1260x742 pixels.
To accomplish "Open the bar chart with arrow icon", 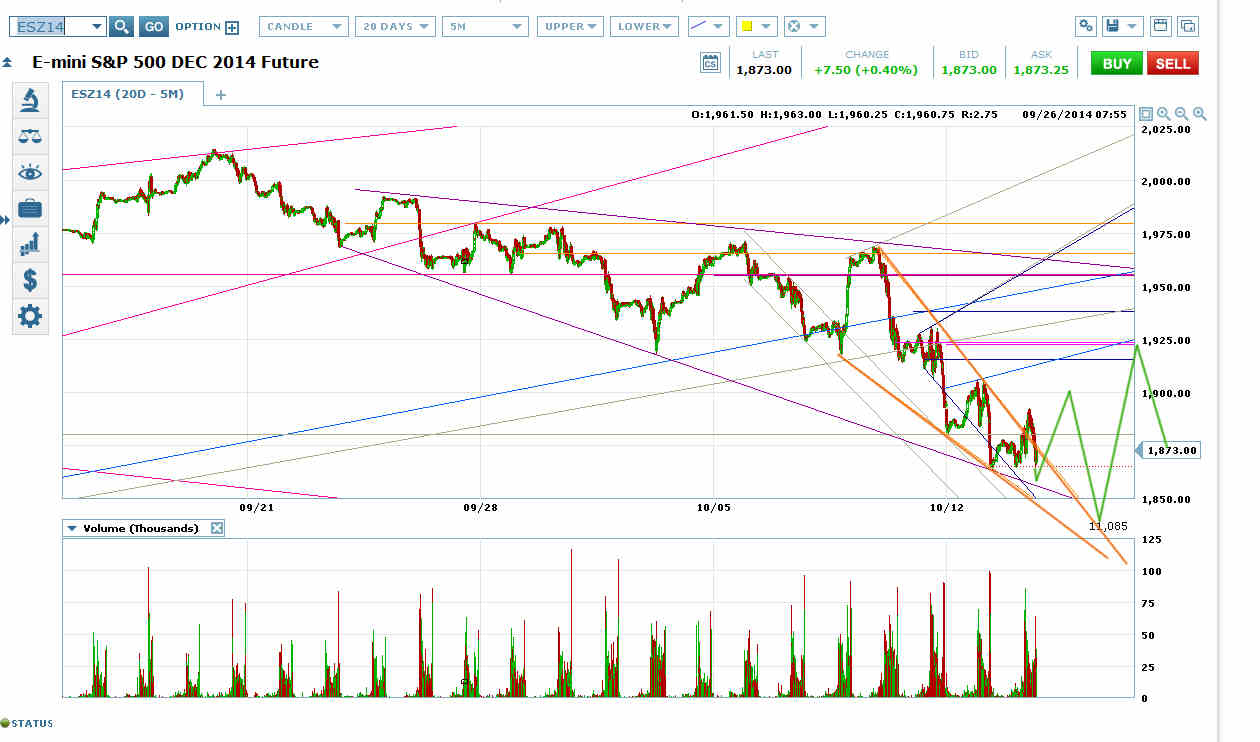I will 30,243.
